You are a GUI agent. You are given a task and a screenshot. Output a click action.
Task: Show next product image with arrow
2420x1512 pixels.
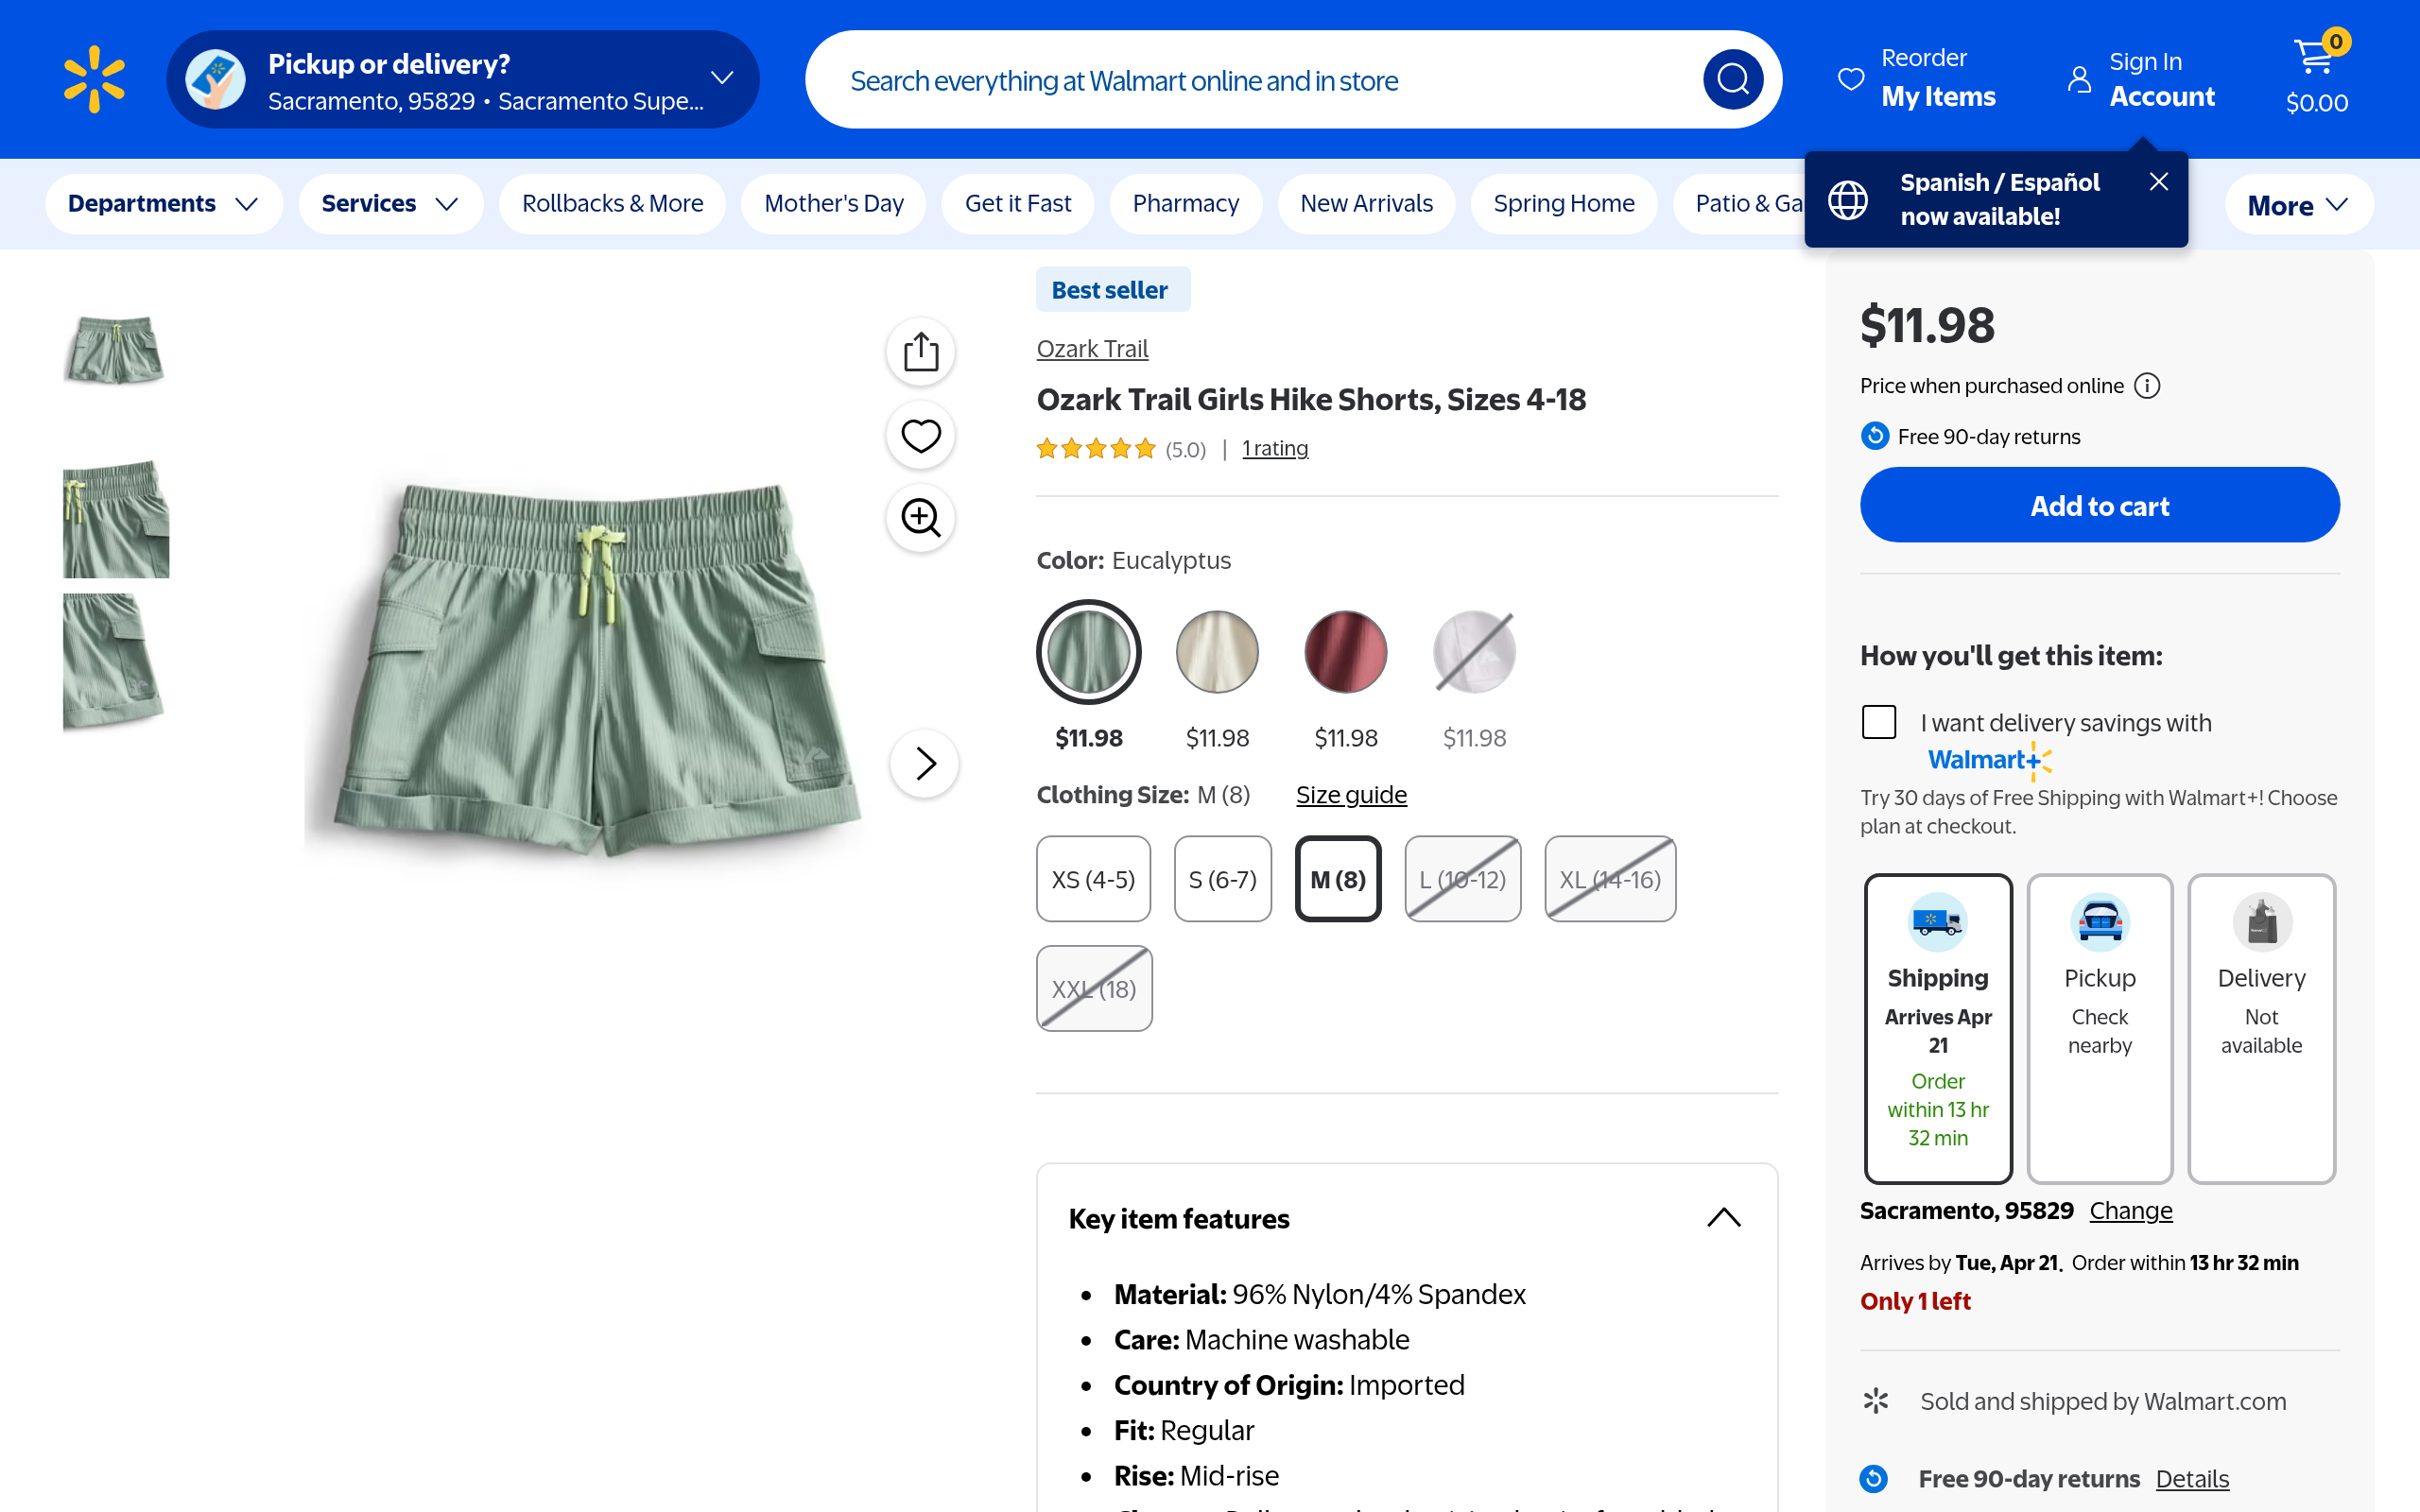(925, 764)
